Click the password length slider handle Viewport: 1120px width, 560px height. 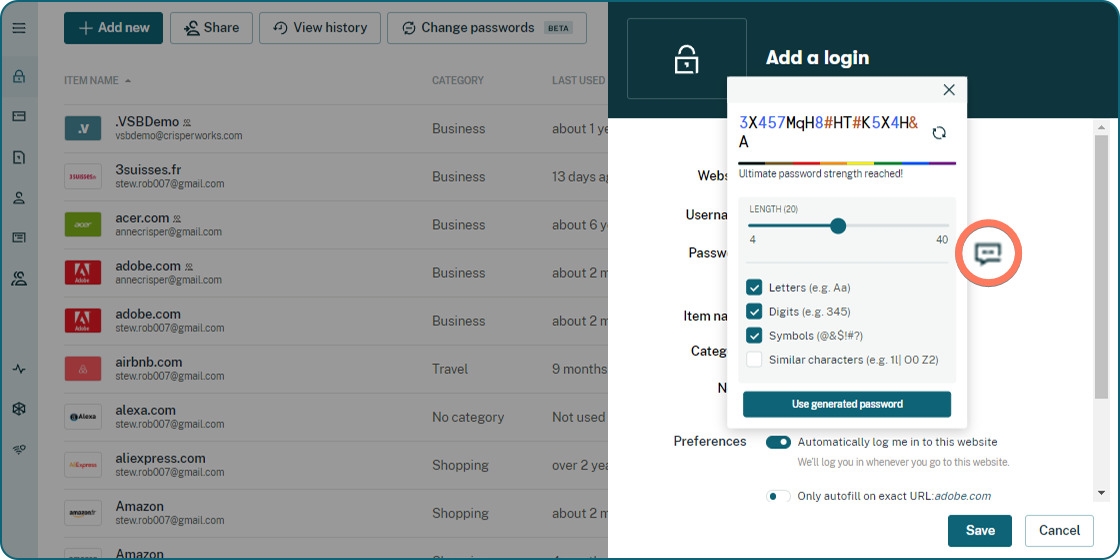[x=839, y=226]
